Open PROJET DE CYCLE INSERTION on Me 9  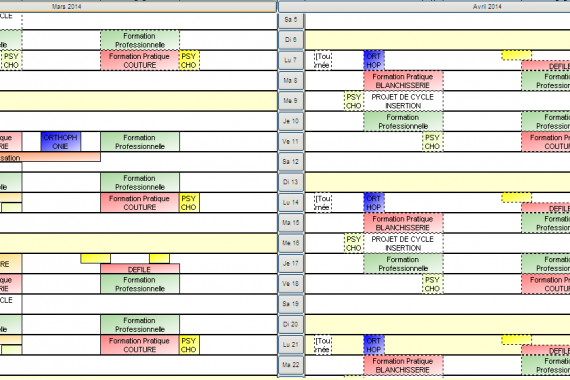pos(403,101)
